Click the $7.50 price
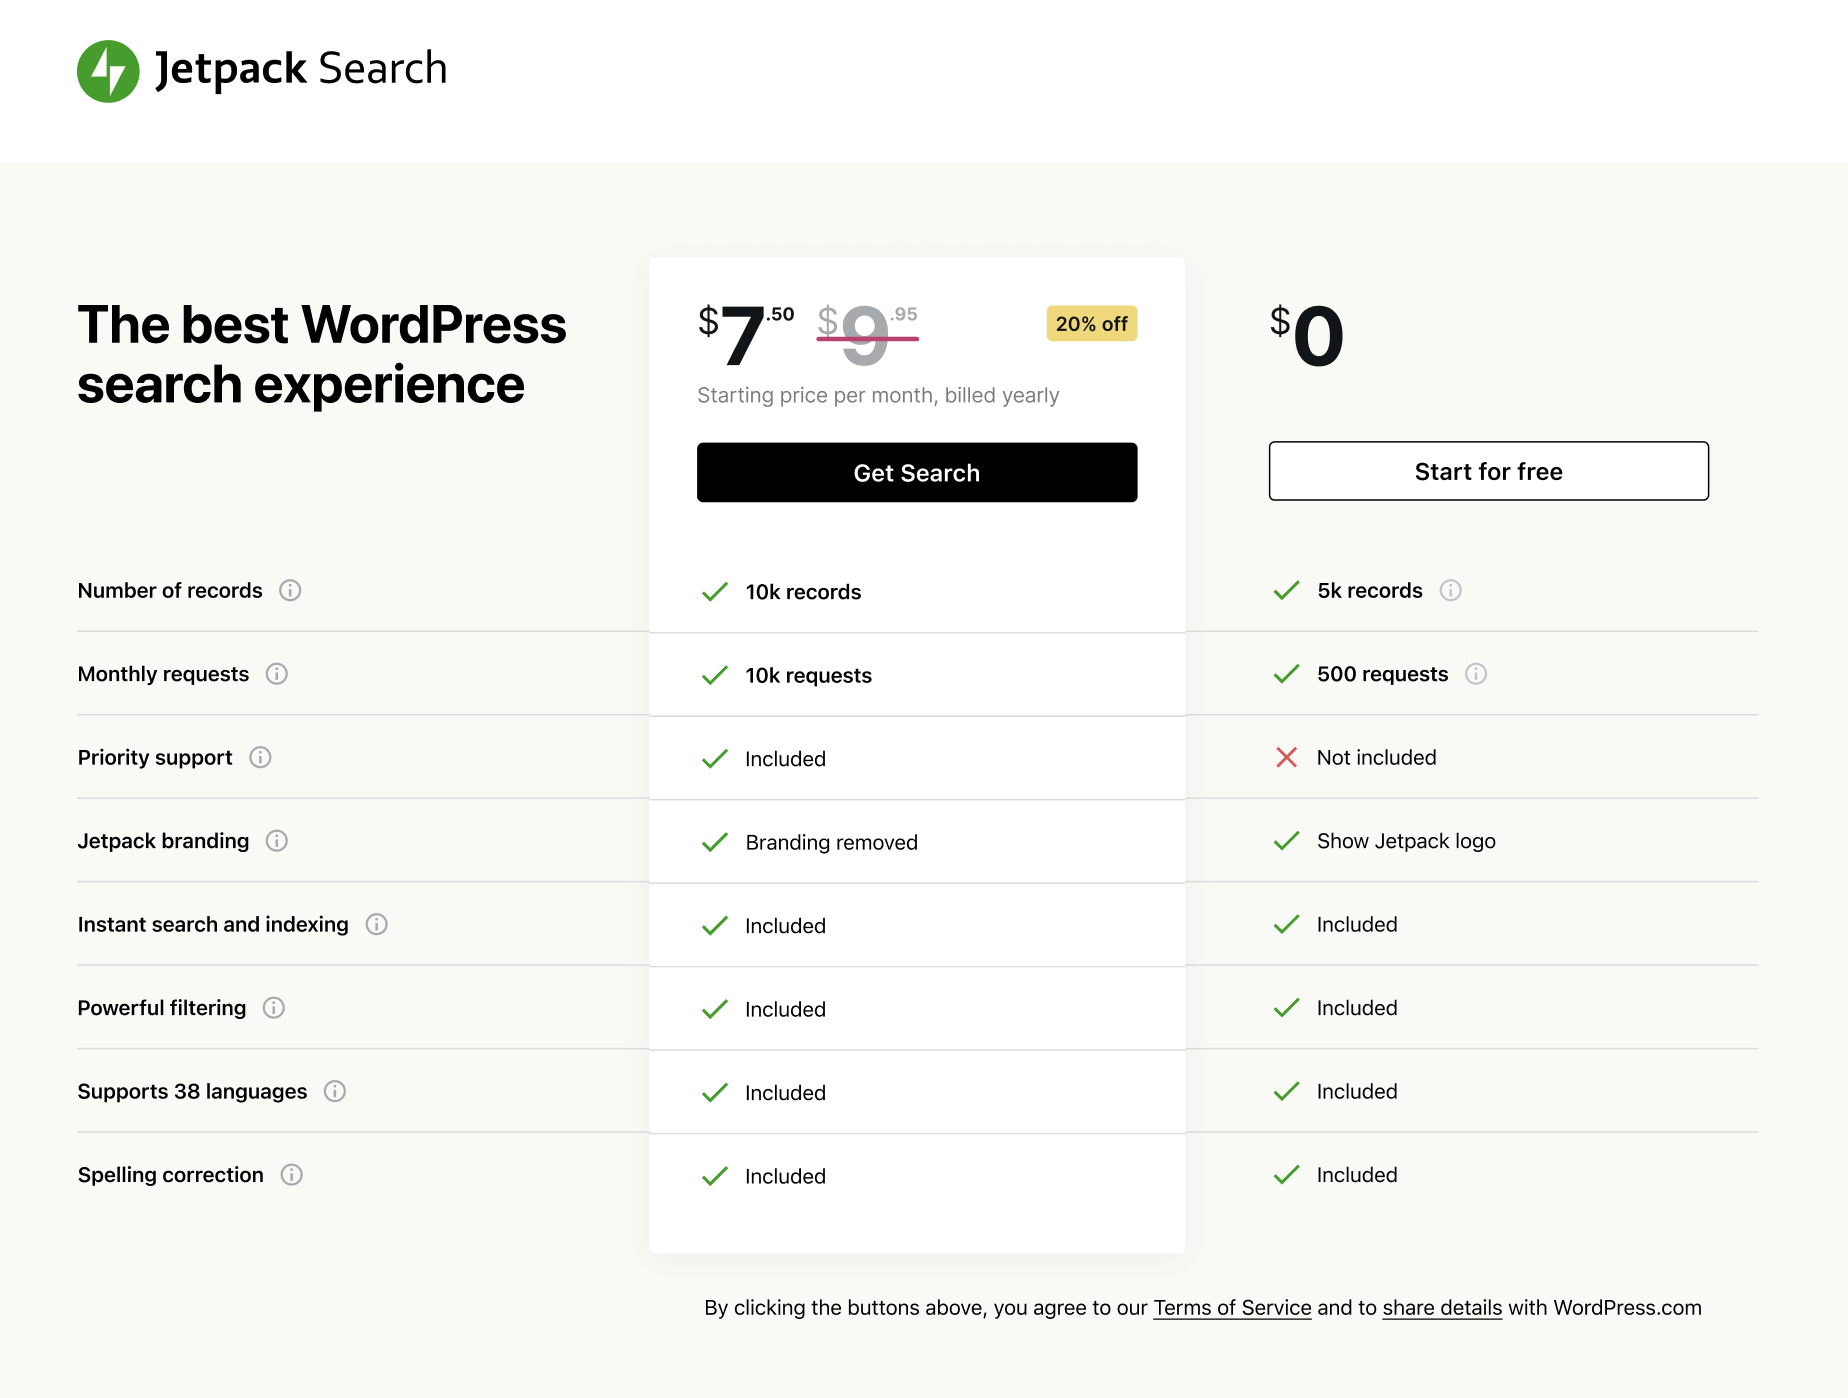Image resolution: width=1848 pixels, height=1398 pixels. point(746,334)
